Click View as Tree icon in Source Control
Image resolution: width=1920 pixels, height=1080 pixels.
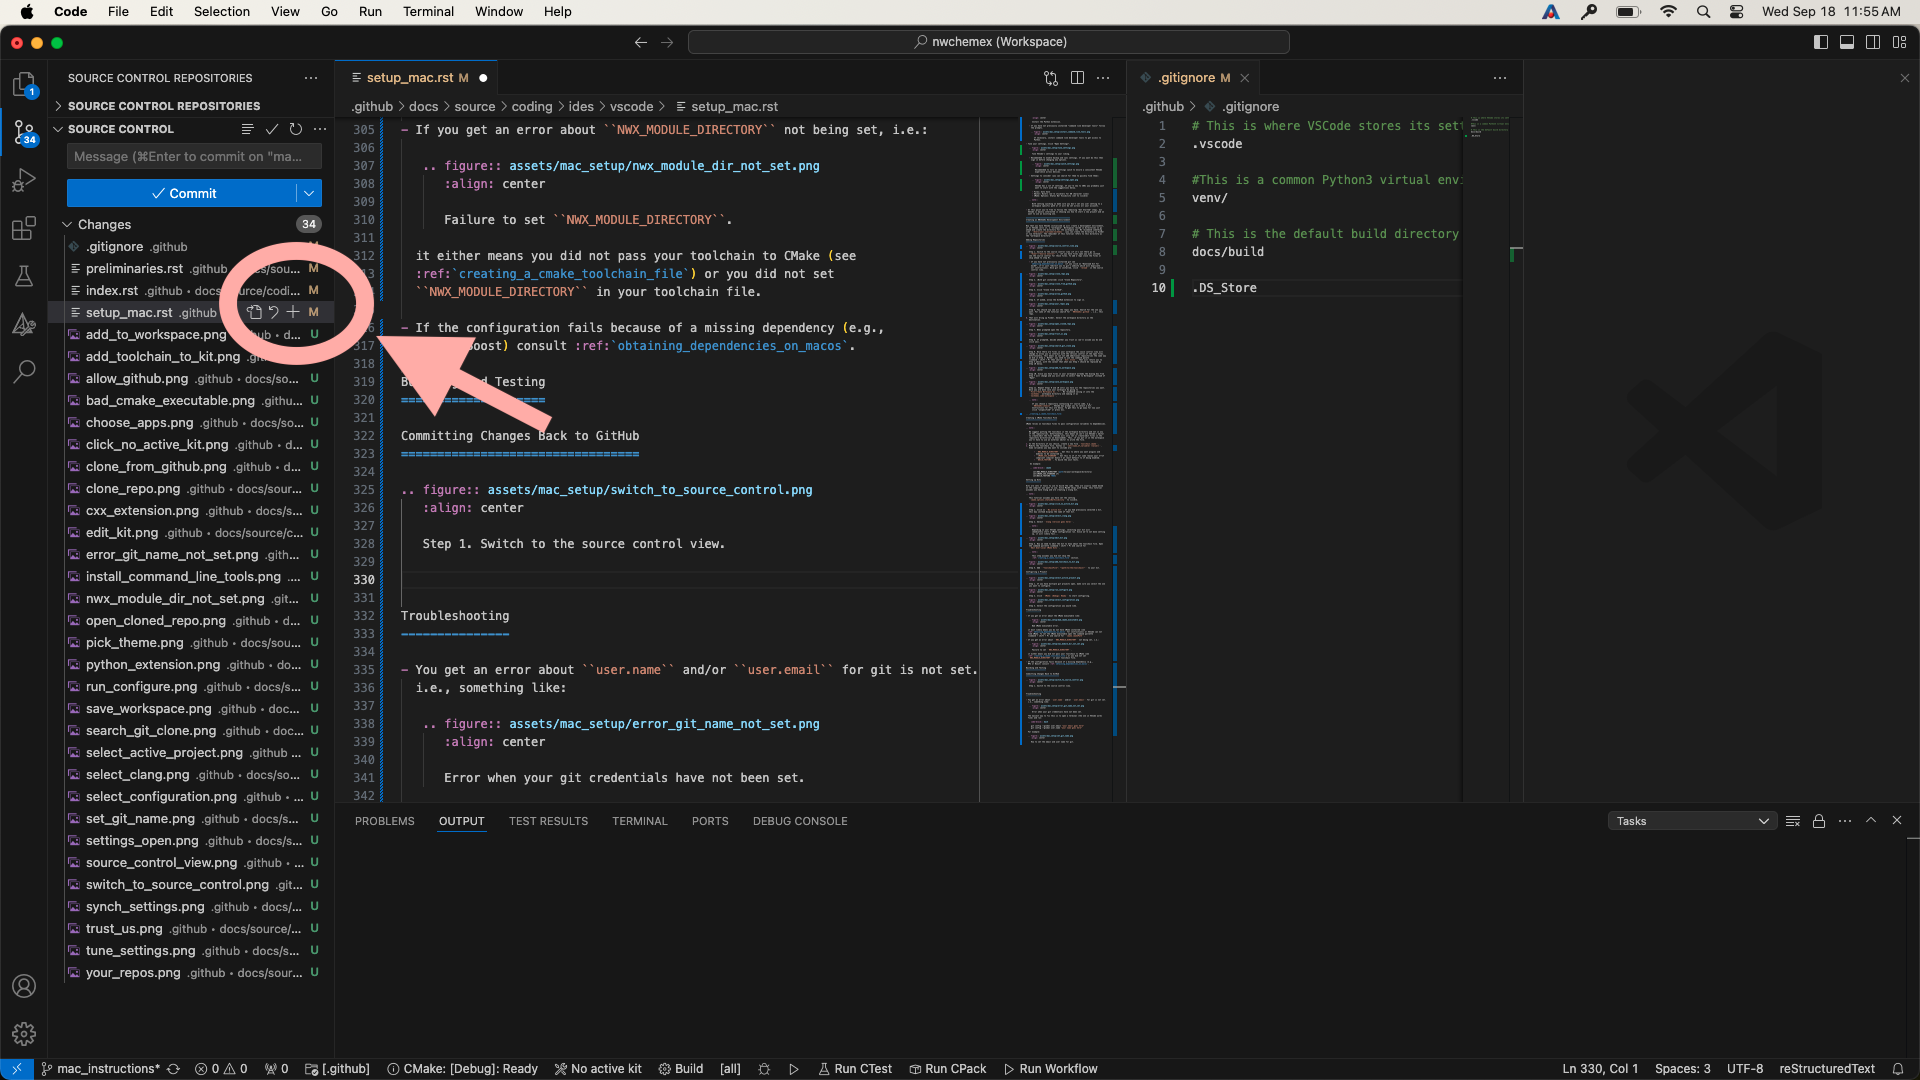tap(247, 129)
